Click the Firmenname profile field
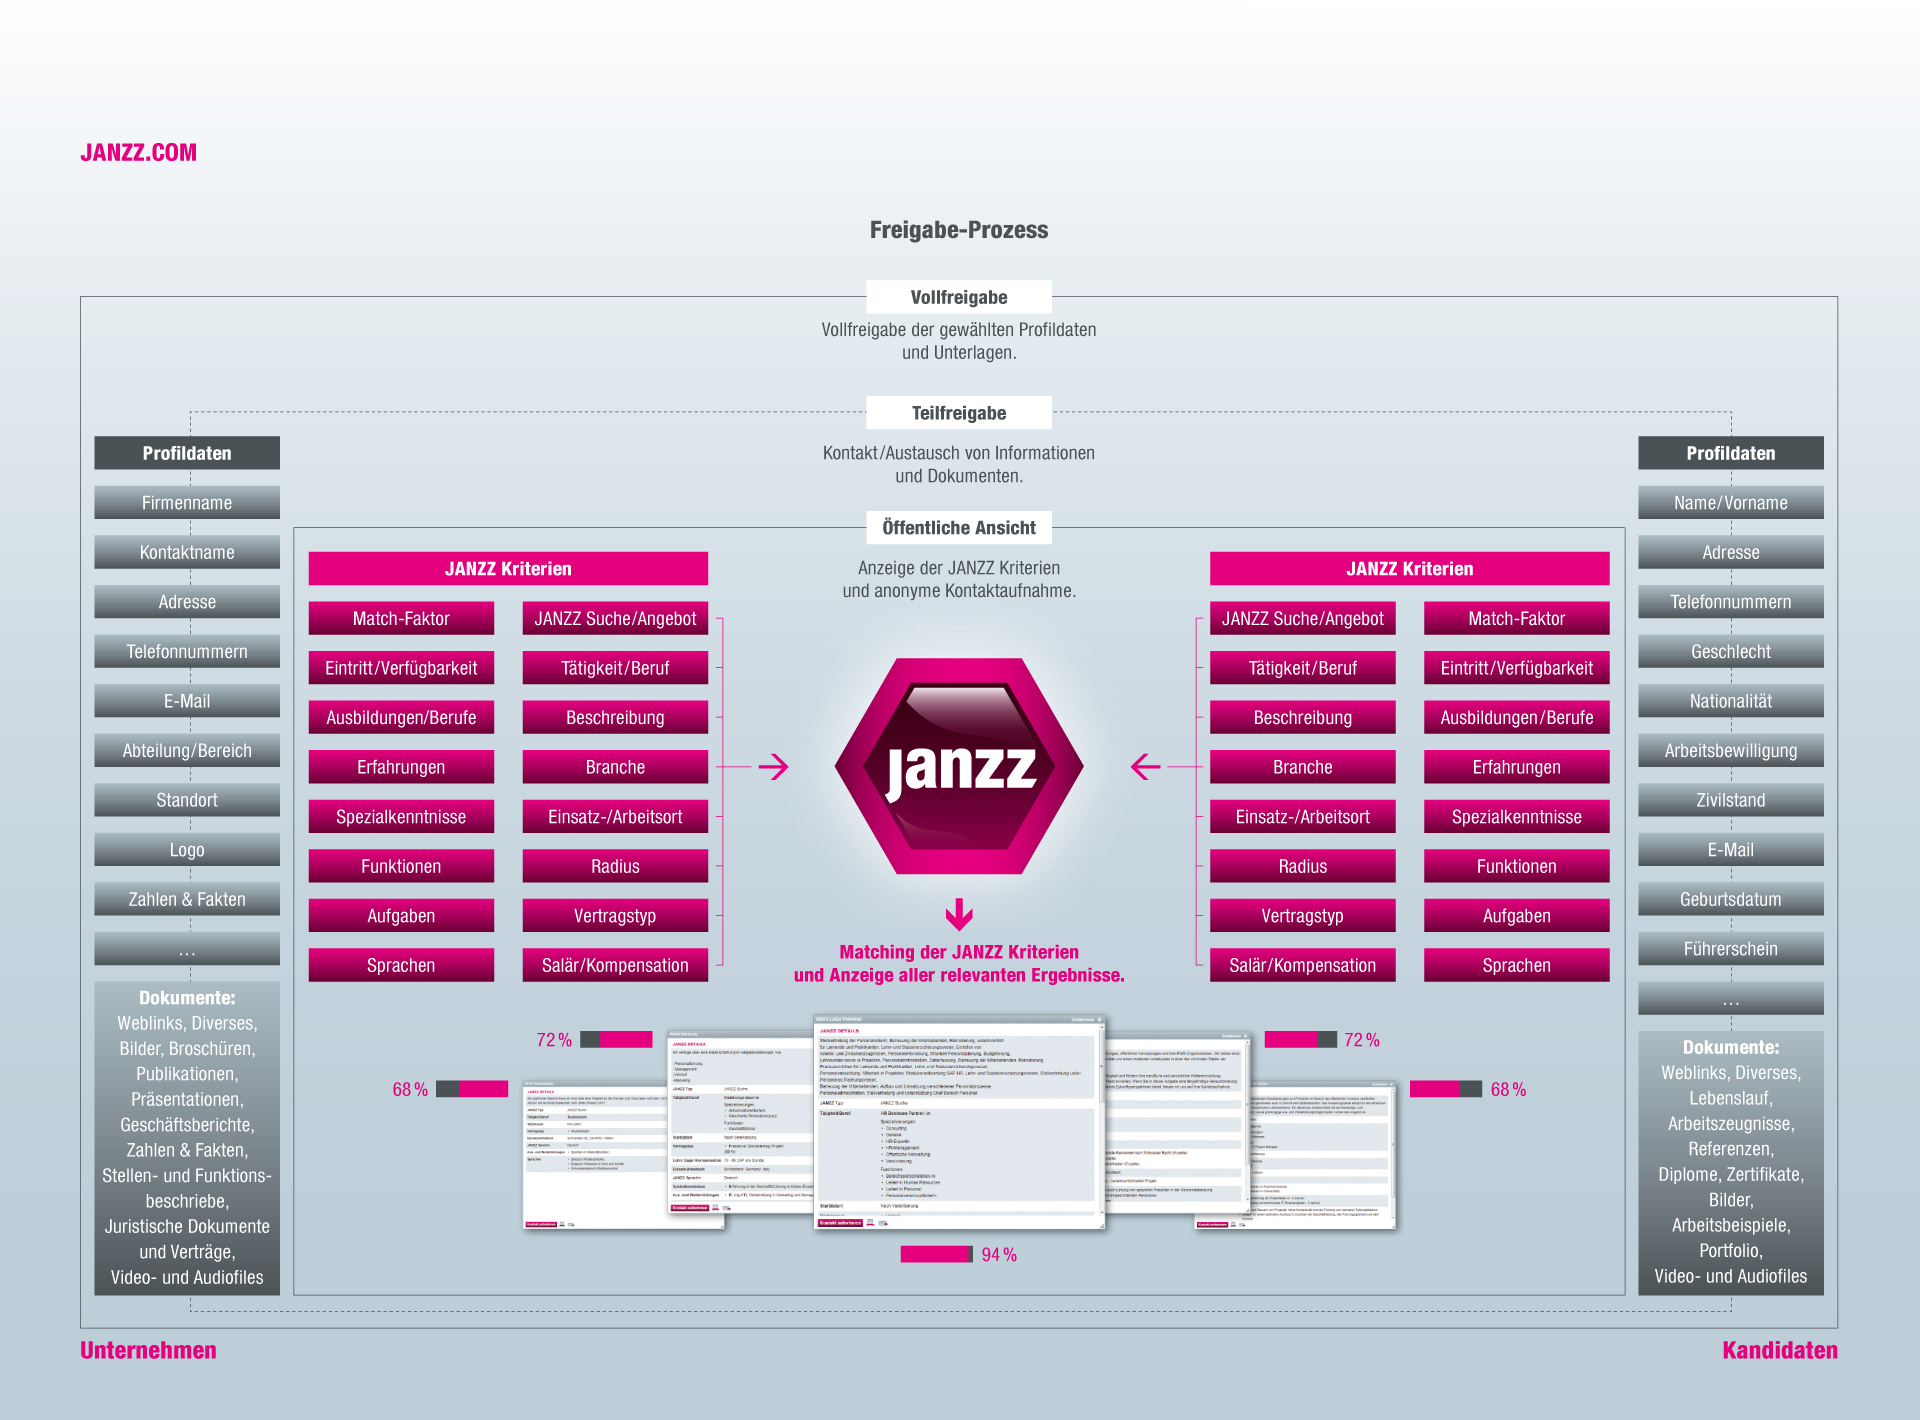The image size is (1920, 1420). [187, 503]
